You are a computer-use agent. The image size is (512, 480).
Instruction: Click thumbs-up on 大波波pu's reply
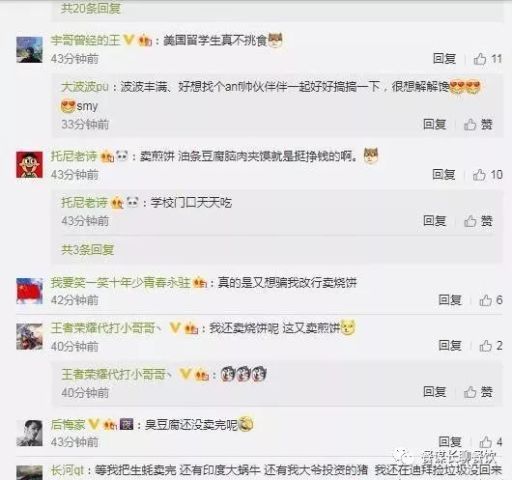[x=478, y=125]
